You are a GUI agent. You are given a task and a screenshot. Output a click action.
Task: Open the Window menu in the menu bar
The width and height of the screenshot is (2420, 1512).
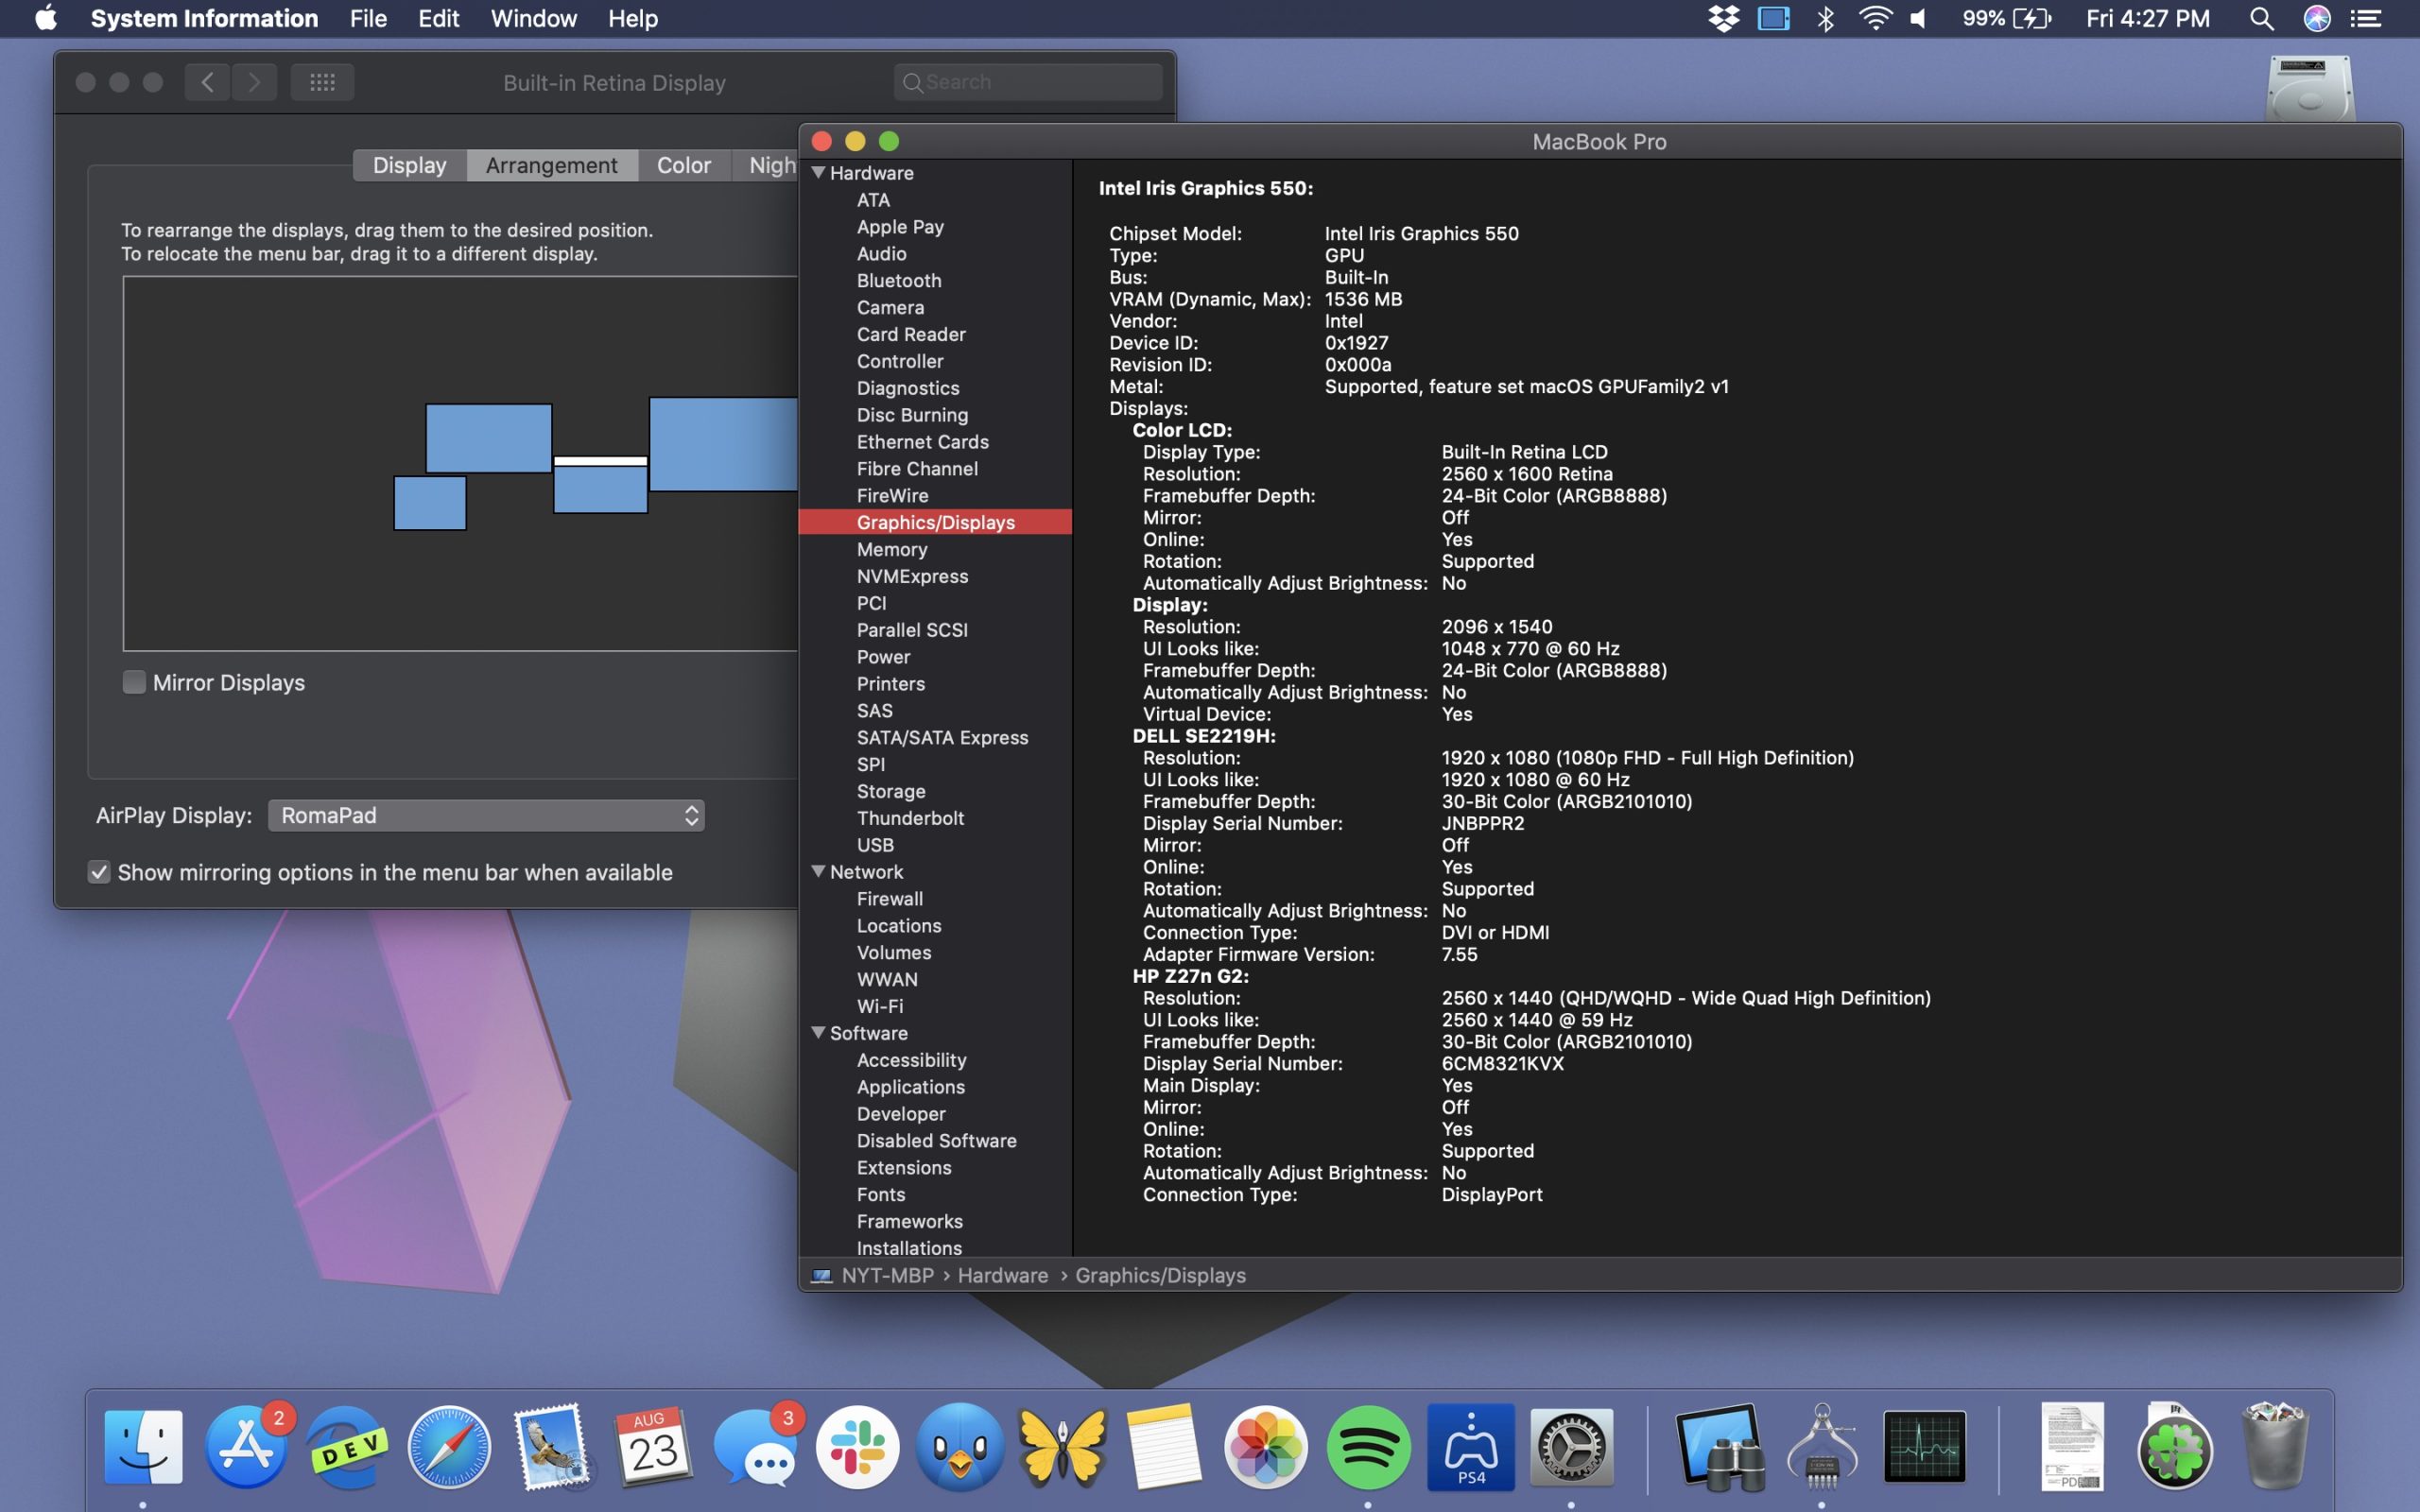(x=533, y=18)
